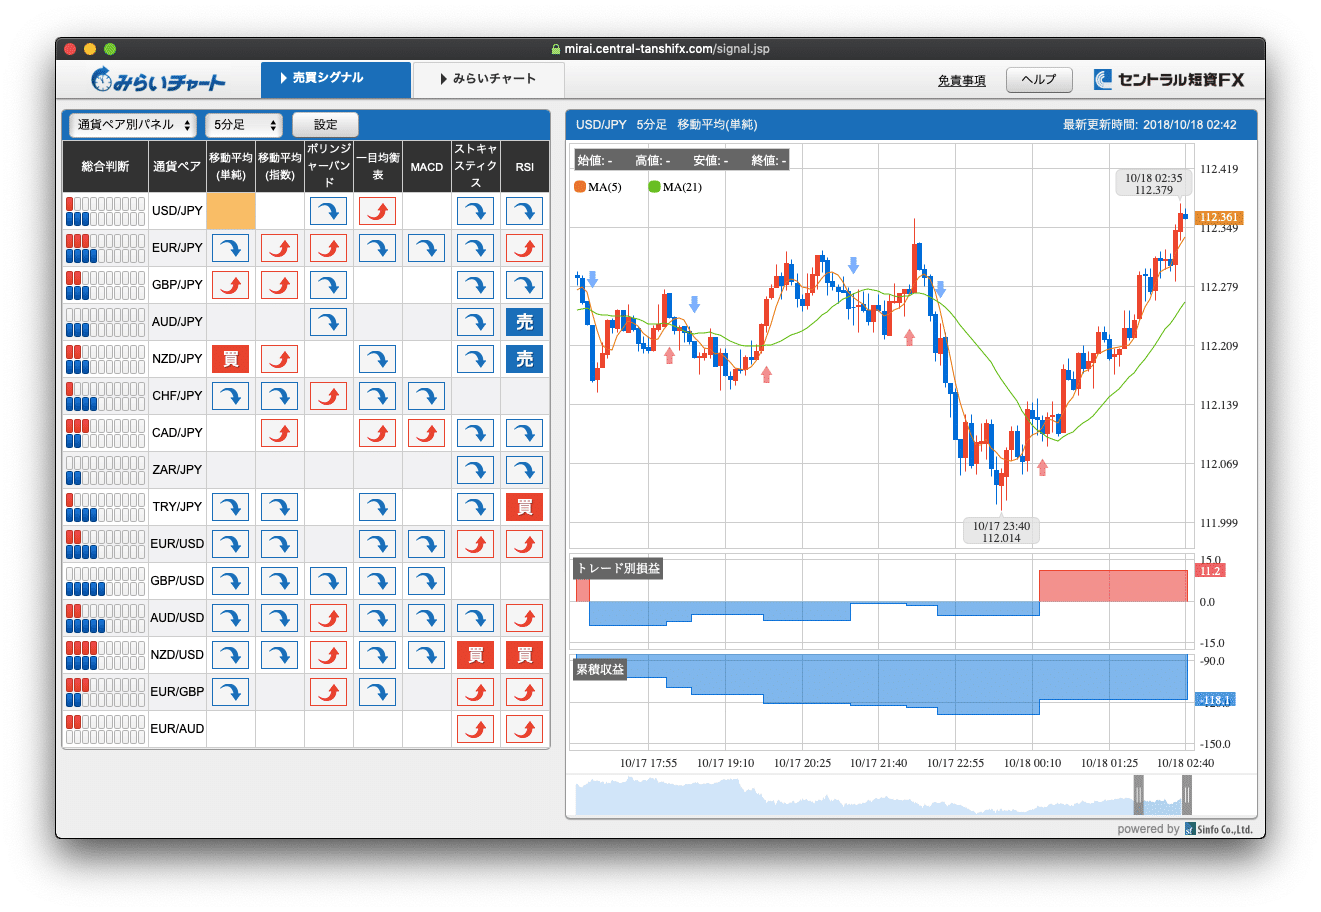Toggle MA(21) green legend marker

click(654, 187)
